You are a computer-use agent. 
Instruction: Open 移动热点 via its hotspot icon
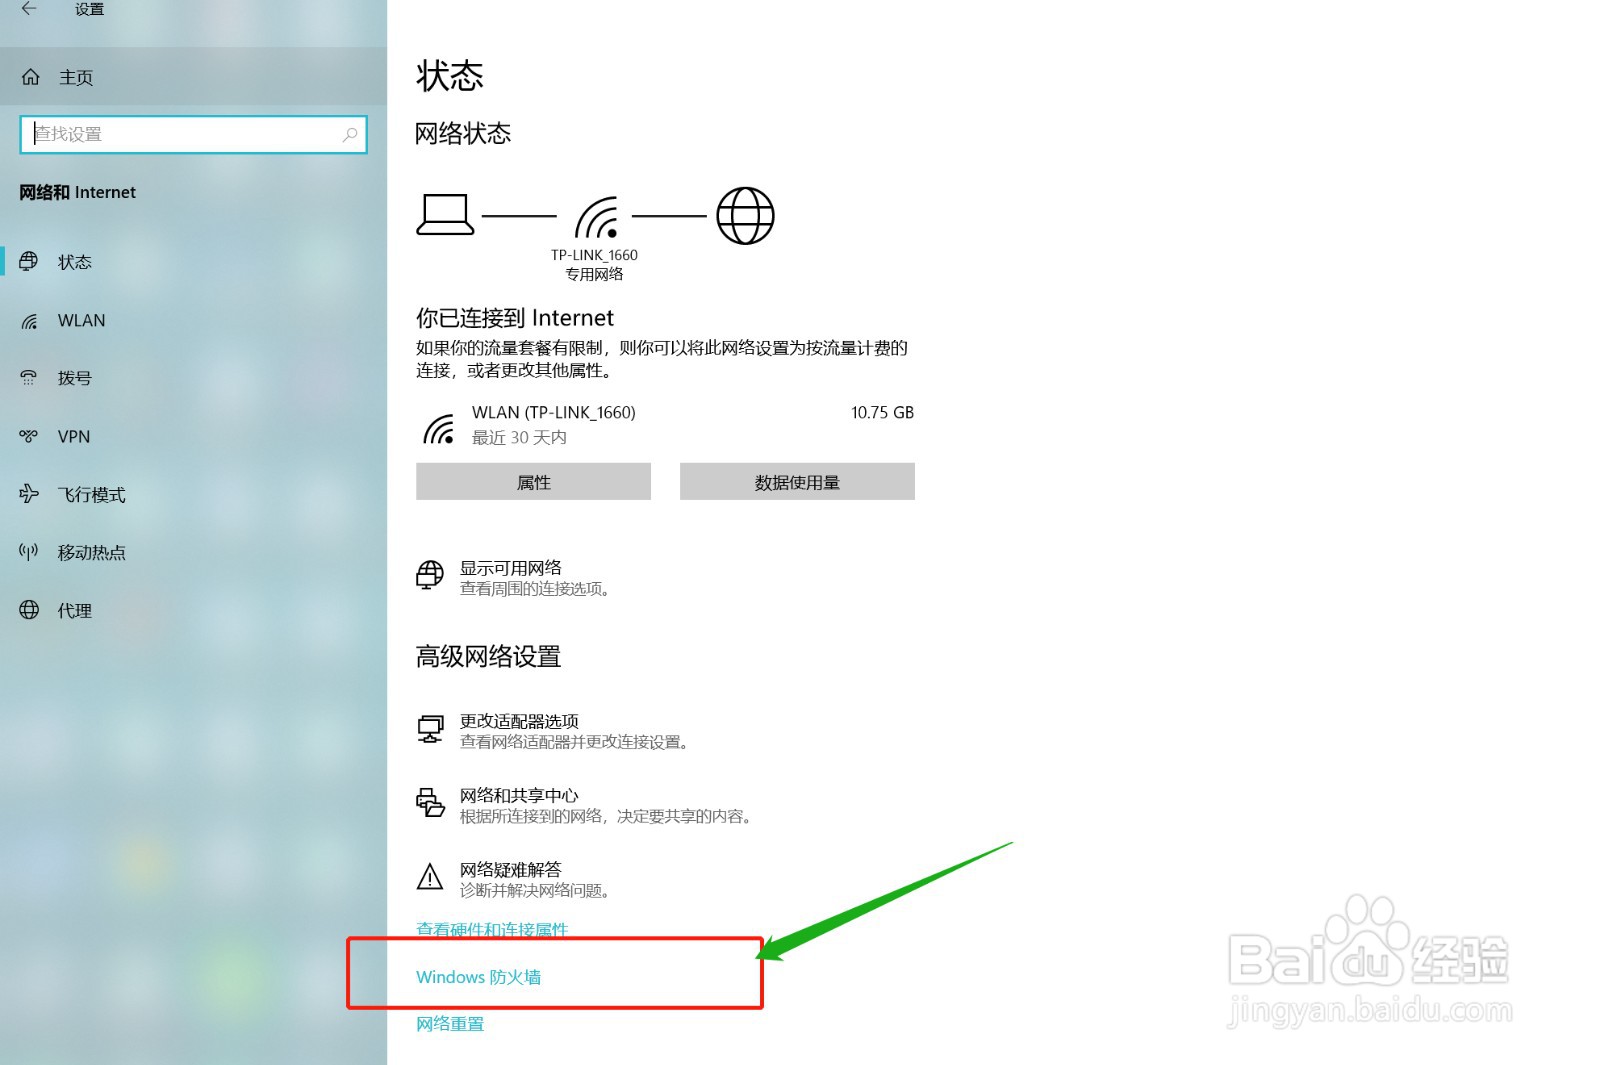click(28, 552)
